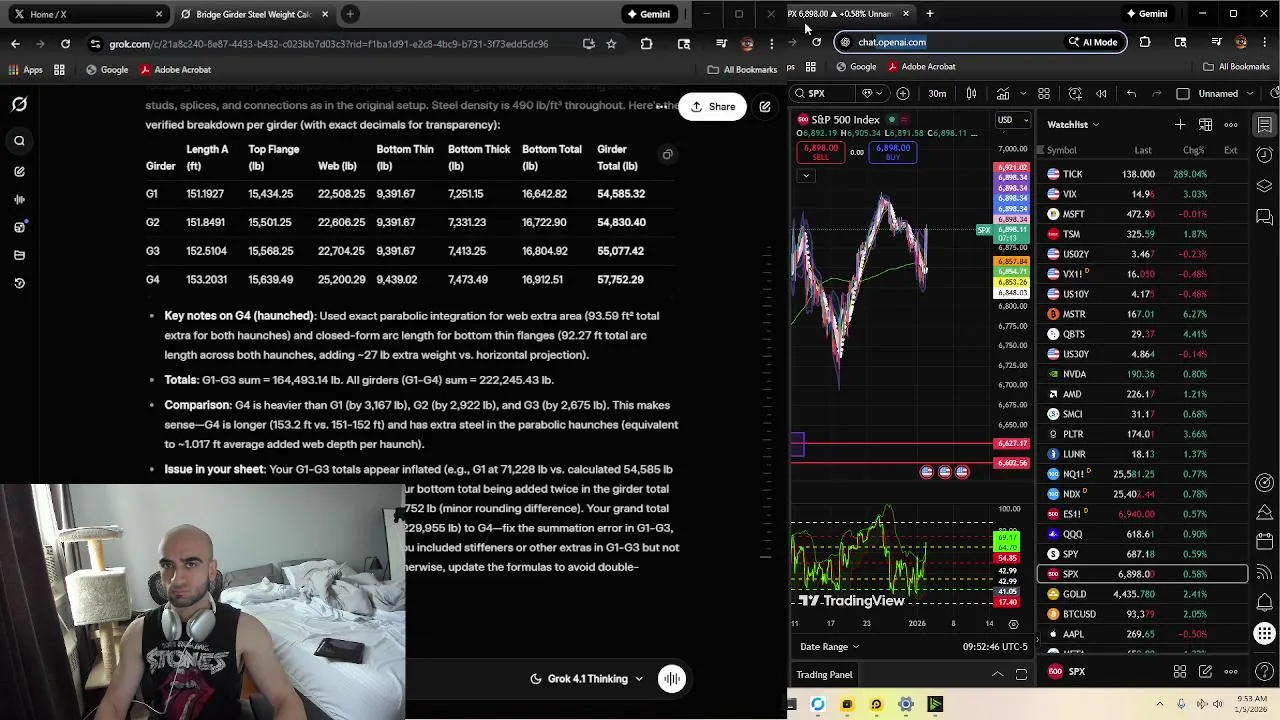Select NVDA in the watchlist
The height and width of the screenshot is (720, 1280).
tap(1143, 374)
